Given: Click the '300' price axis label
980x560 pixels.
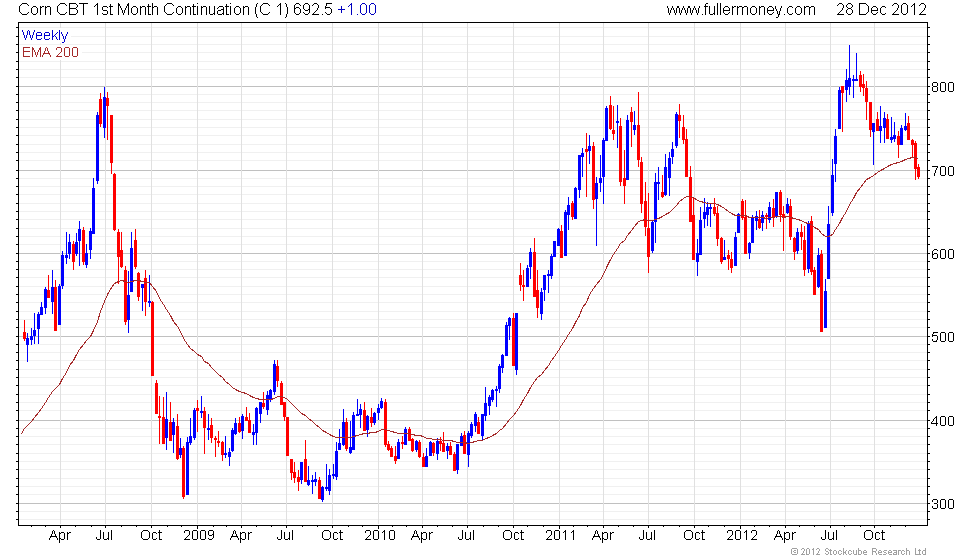Looking at the screenshot, I should click(942, 504).
